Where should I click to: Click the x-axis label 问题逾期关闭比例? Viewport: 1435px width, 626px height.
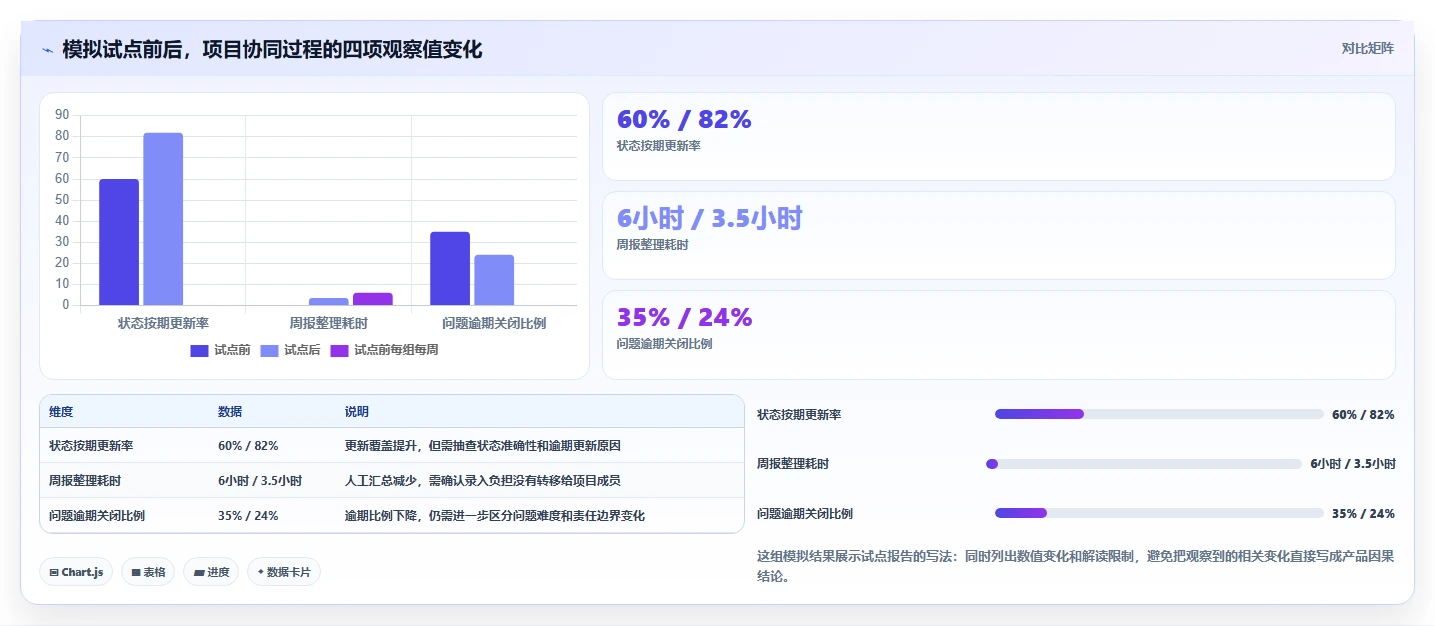[x=494, y=323]
